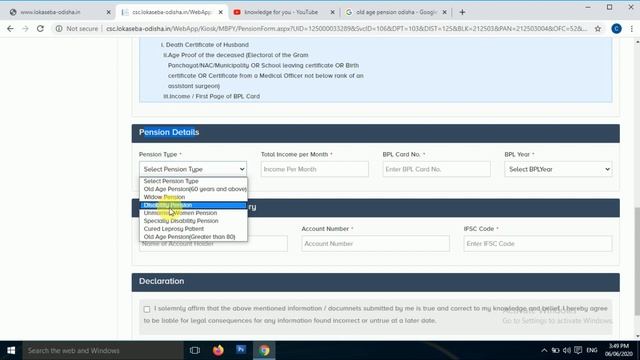Select Cured Leprosy Patient option
The height and width of the screenshot is (360, 640).
tap(193, 229)
